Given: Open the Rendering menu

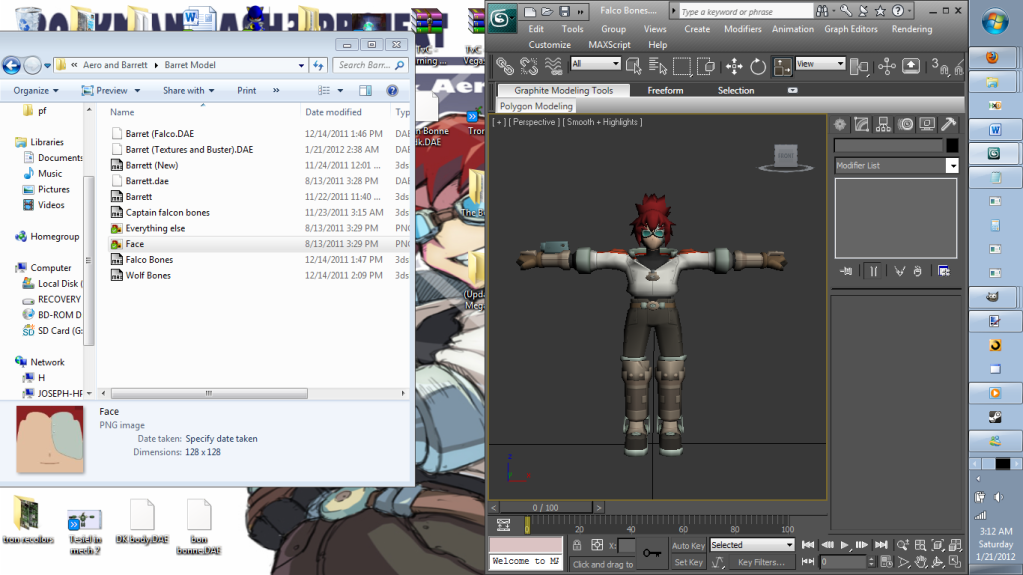Looking at the screenshot, I should 911,29.
